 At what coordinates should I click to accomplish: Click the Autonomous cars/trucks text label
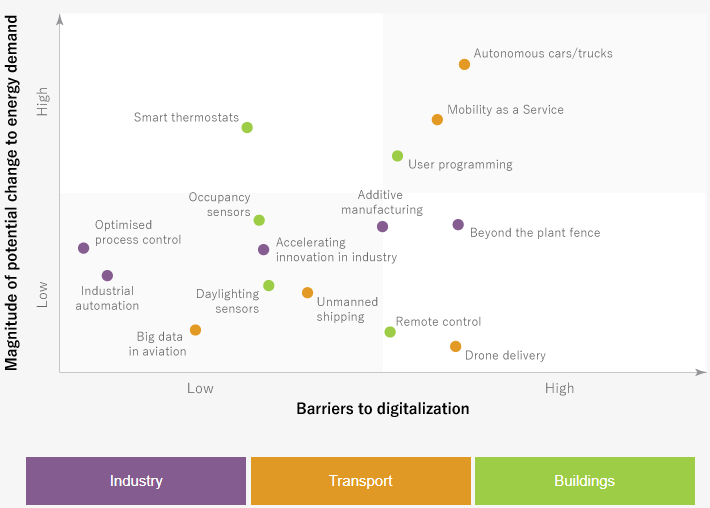point(543,53)
